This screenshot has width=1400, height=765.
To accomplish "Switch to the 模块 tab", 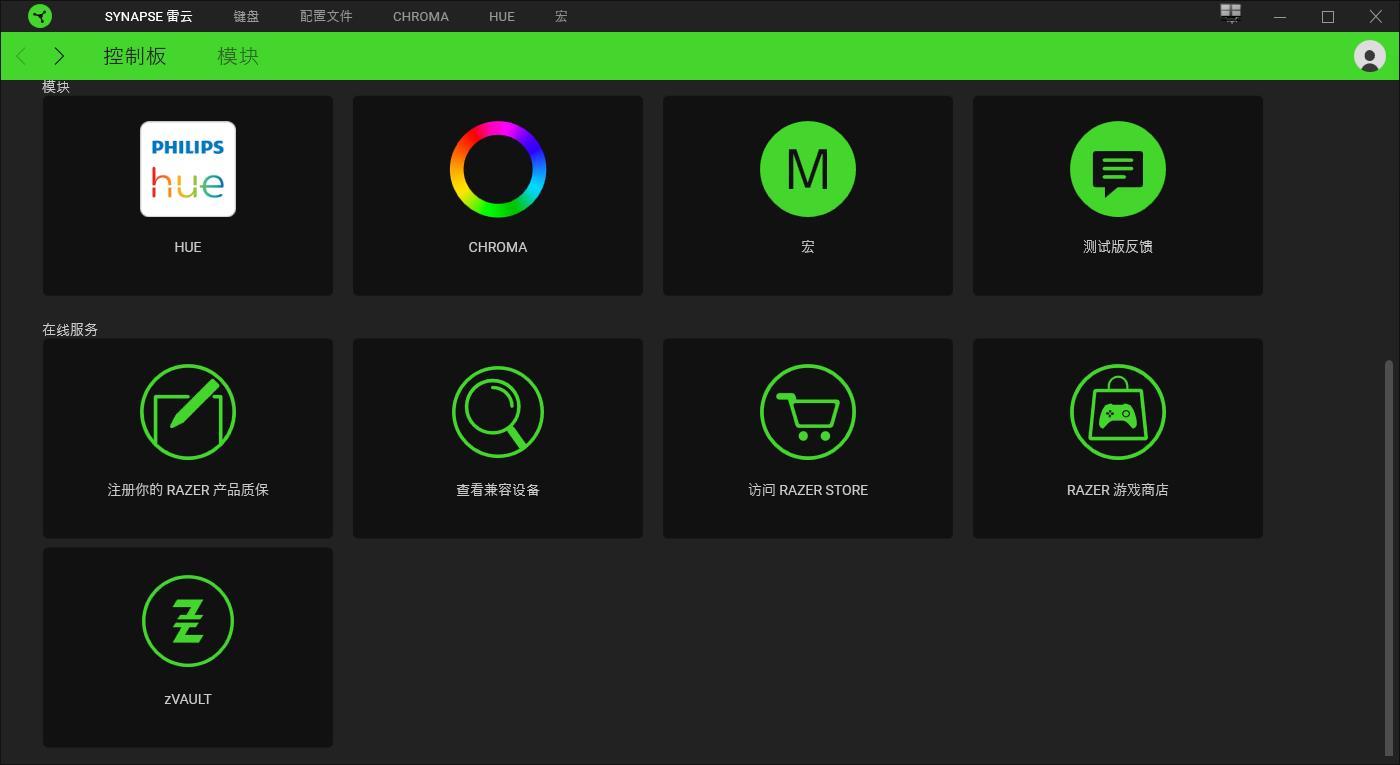I will [238, 56].
